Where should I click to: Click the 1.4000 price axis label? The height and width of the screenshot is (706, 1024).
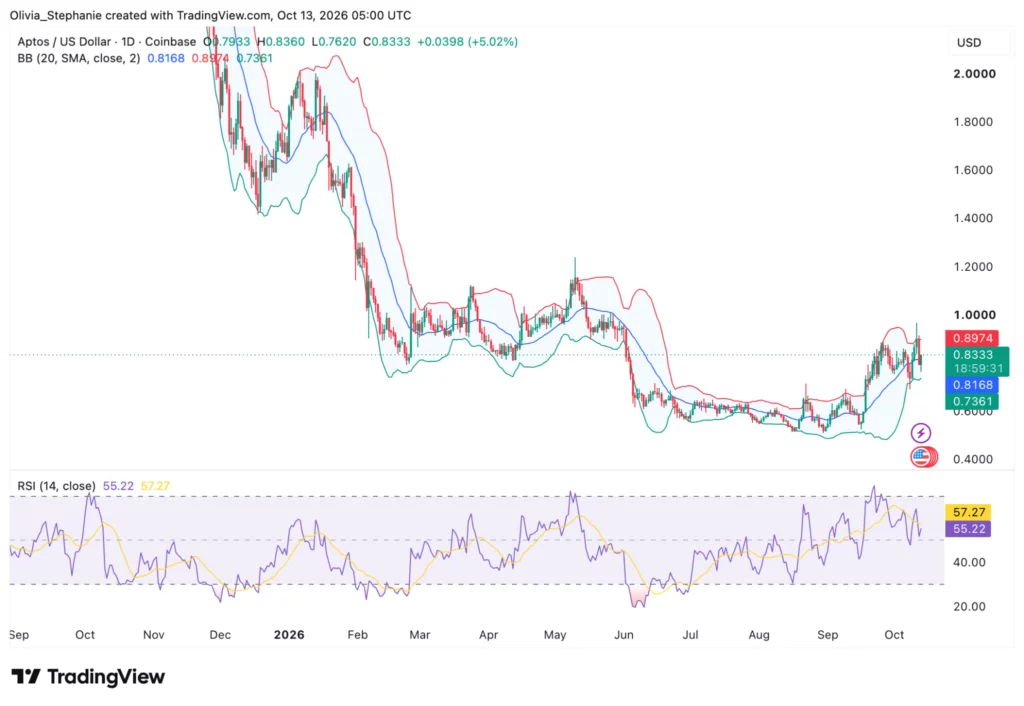(973, 218)
